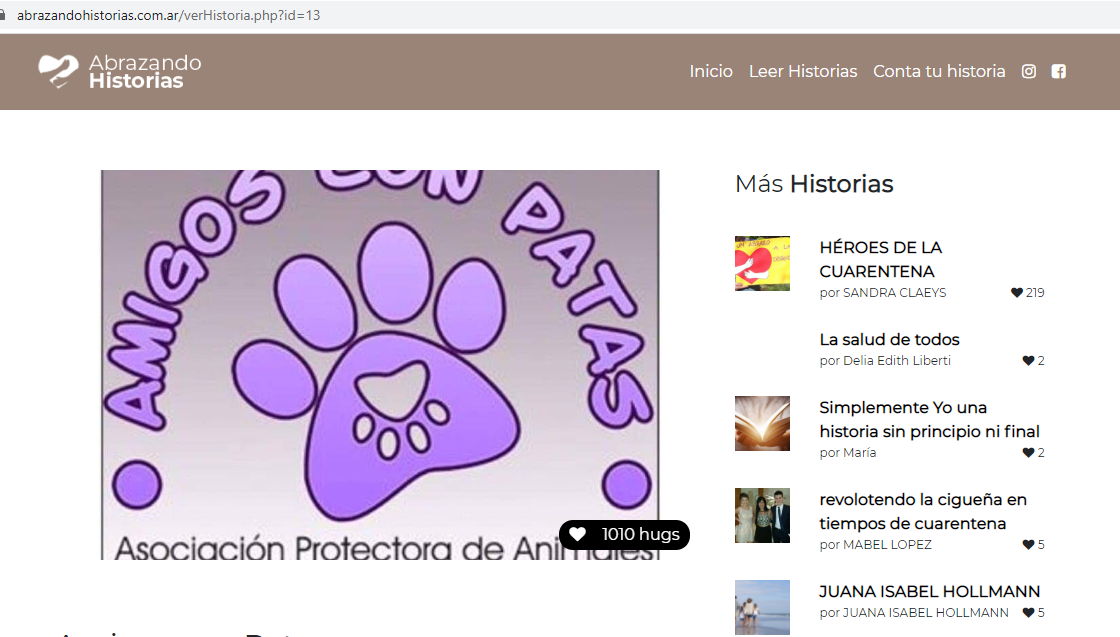
Task: Open the Inicio menu item
Action: pos(711,71)
